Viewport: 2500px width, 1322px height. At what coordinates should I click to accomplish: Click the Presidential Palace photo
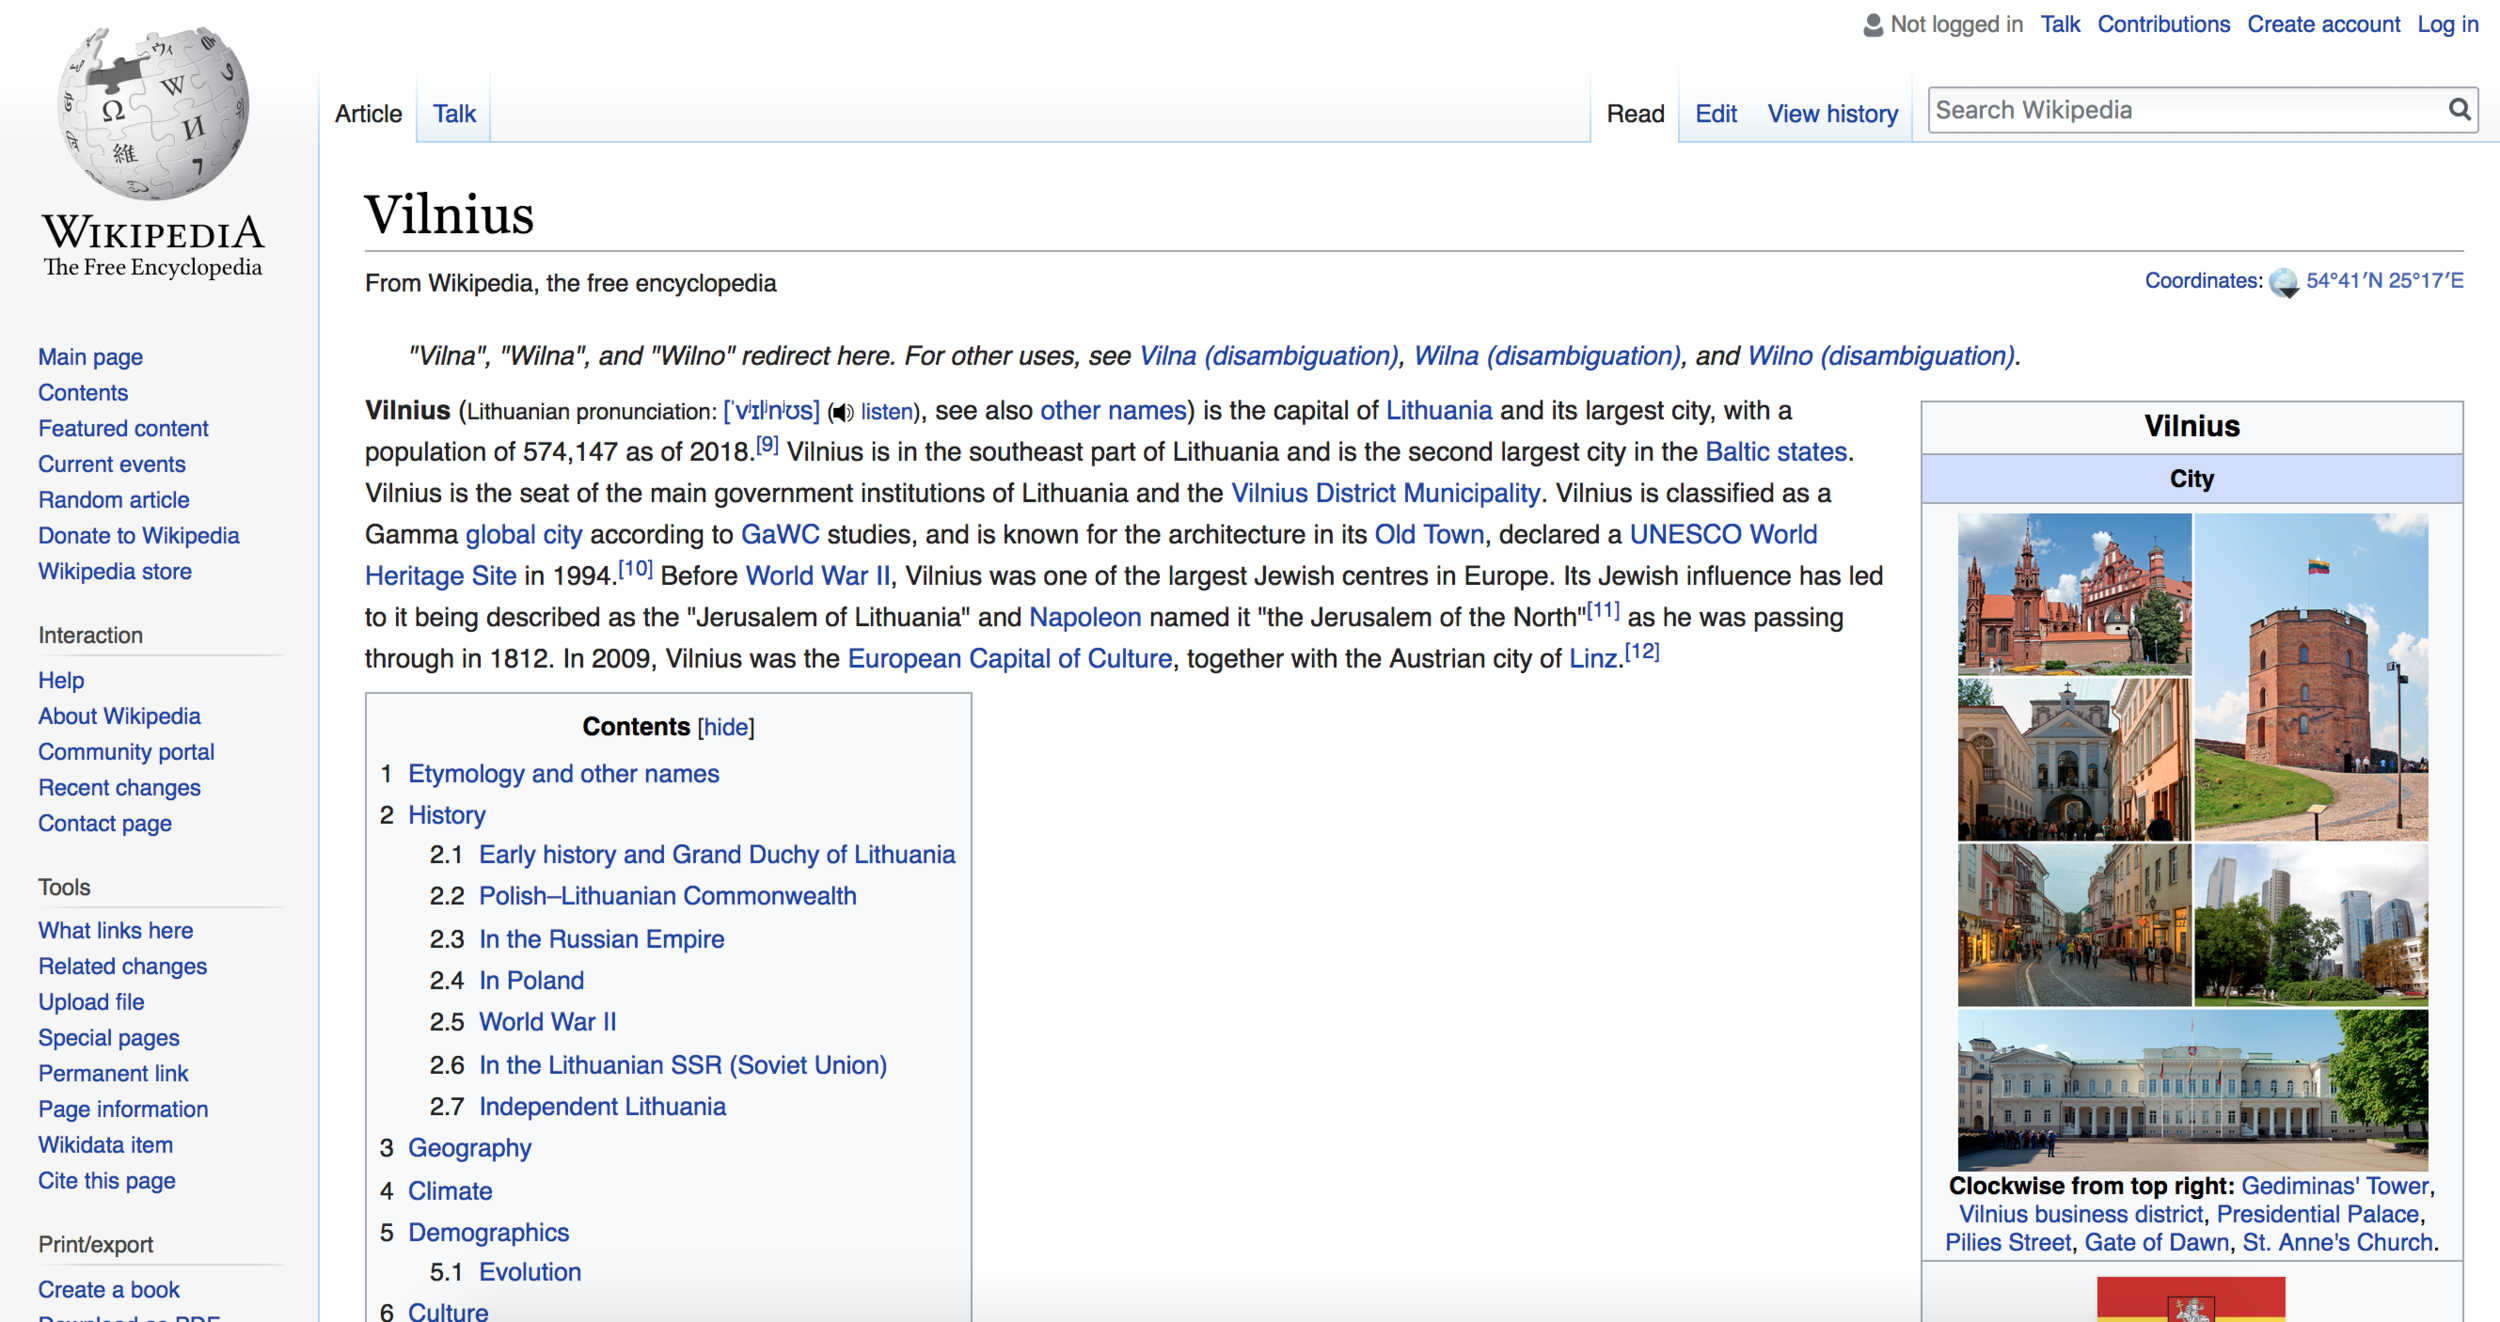(x=2192, y=1090)
